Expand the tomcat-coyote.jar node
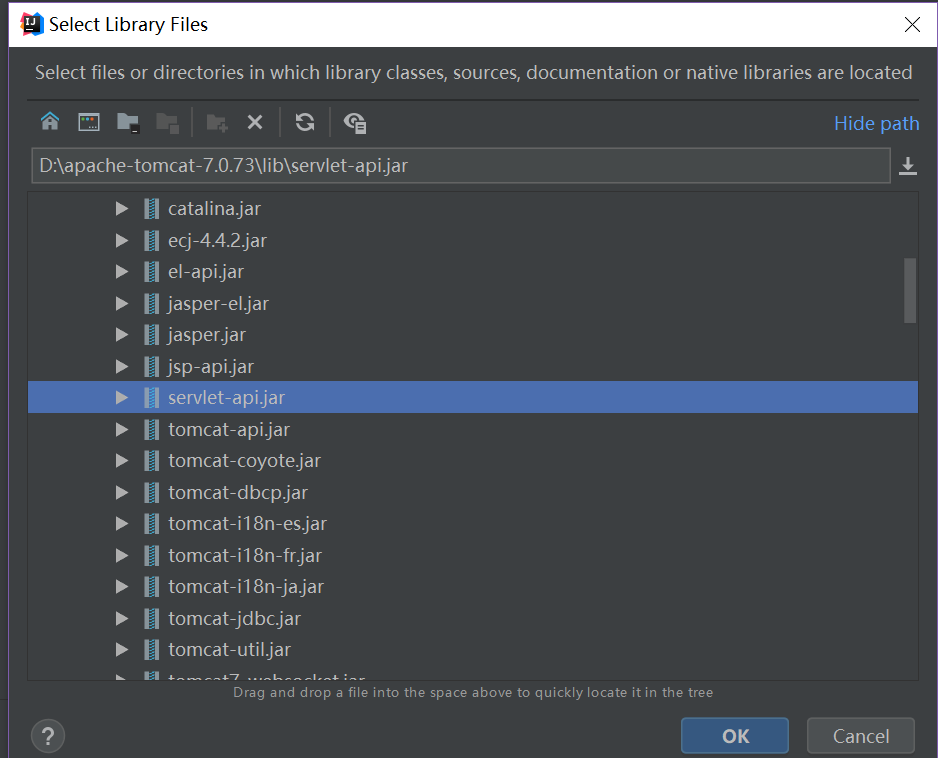 pos(122,461)
